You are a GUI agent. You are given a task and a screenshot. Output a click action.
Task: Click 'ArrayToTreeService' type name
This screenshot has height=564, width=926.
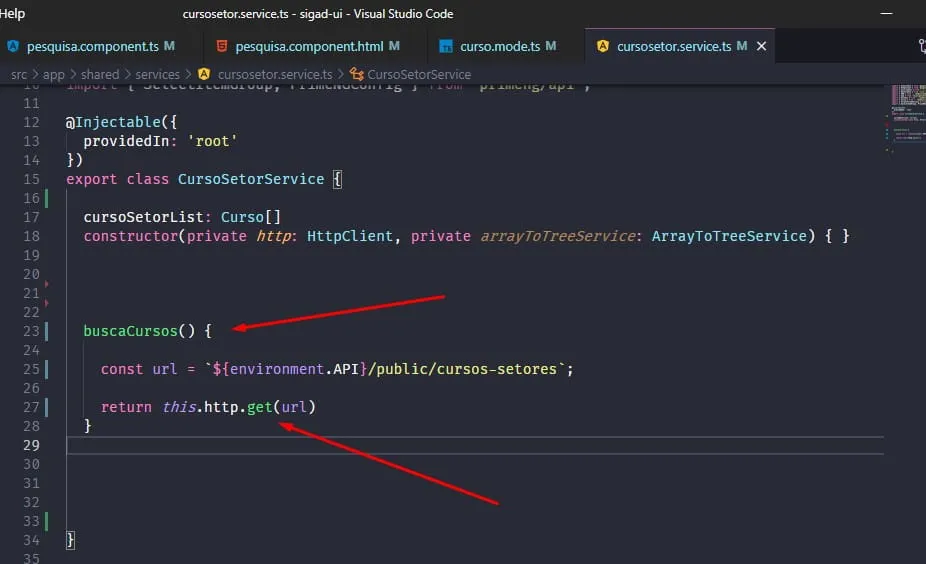point(729,236)
